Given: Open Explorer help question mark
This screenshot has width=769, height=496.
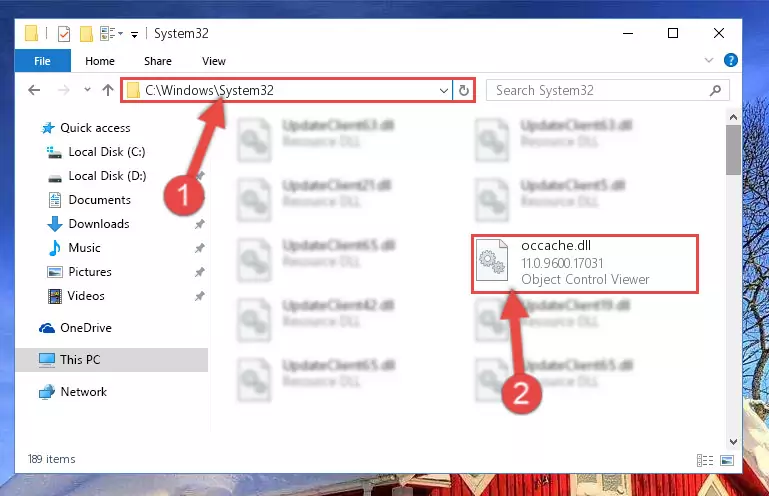Looking at the screenshot, I should point(730,60).
